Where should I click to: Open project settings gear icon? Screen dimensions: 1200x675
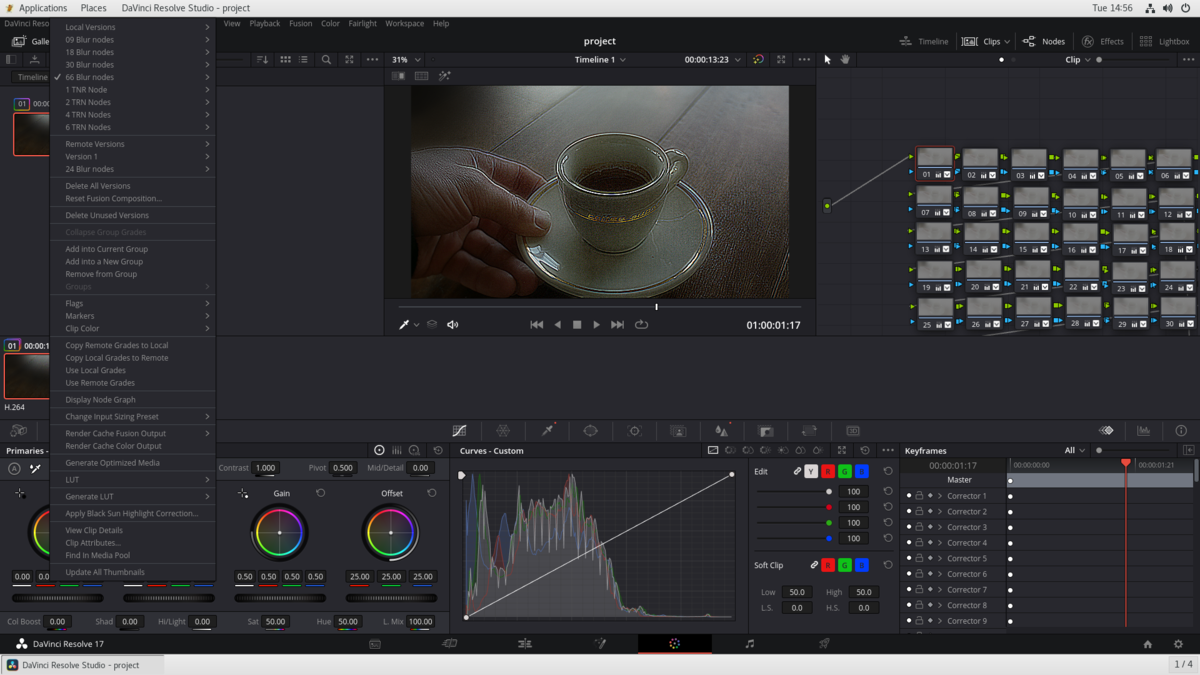(x=1178, y=644)
